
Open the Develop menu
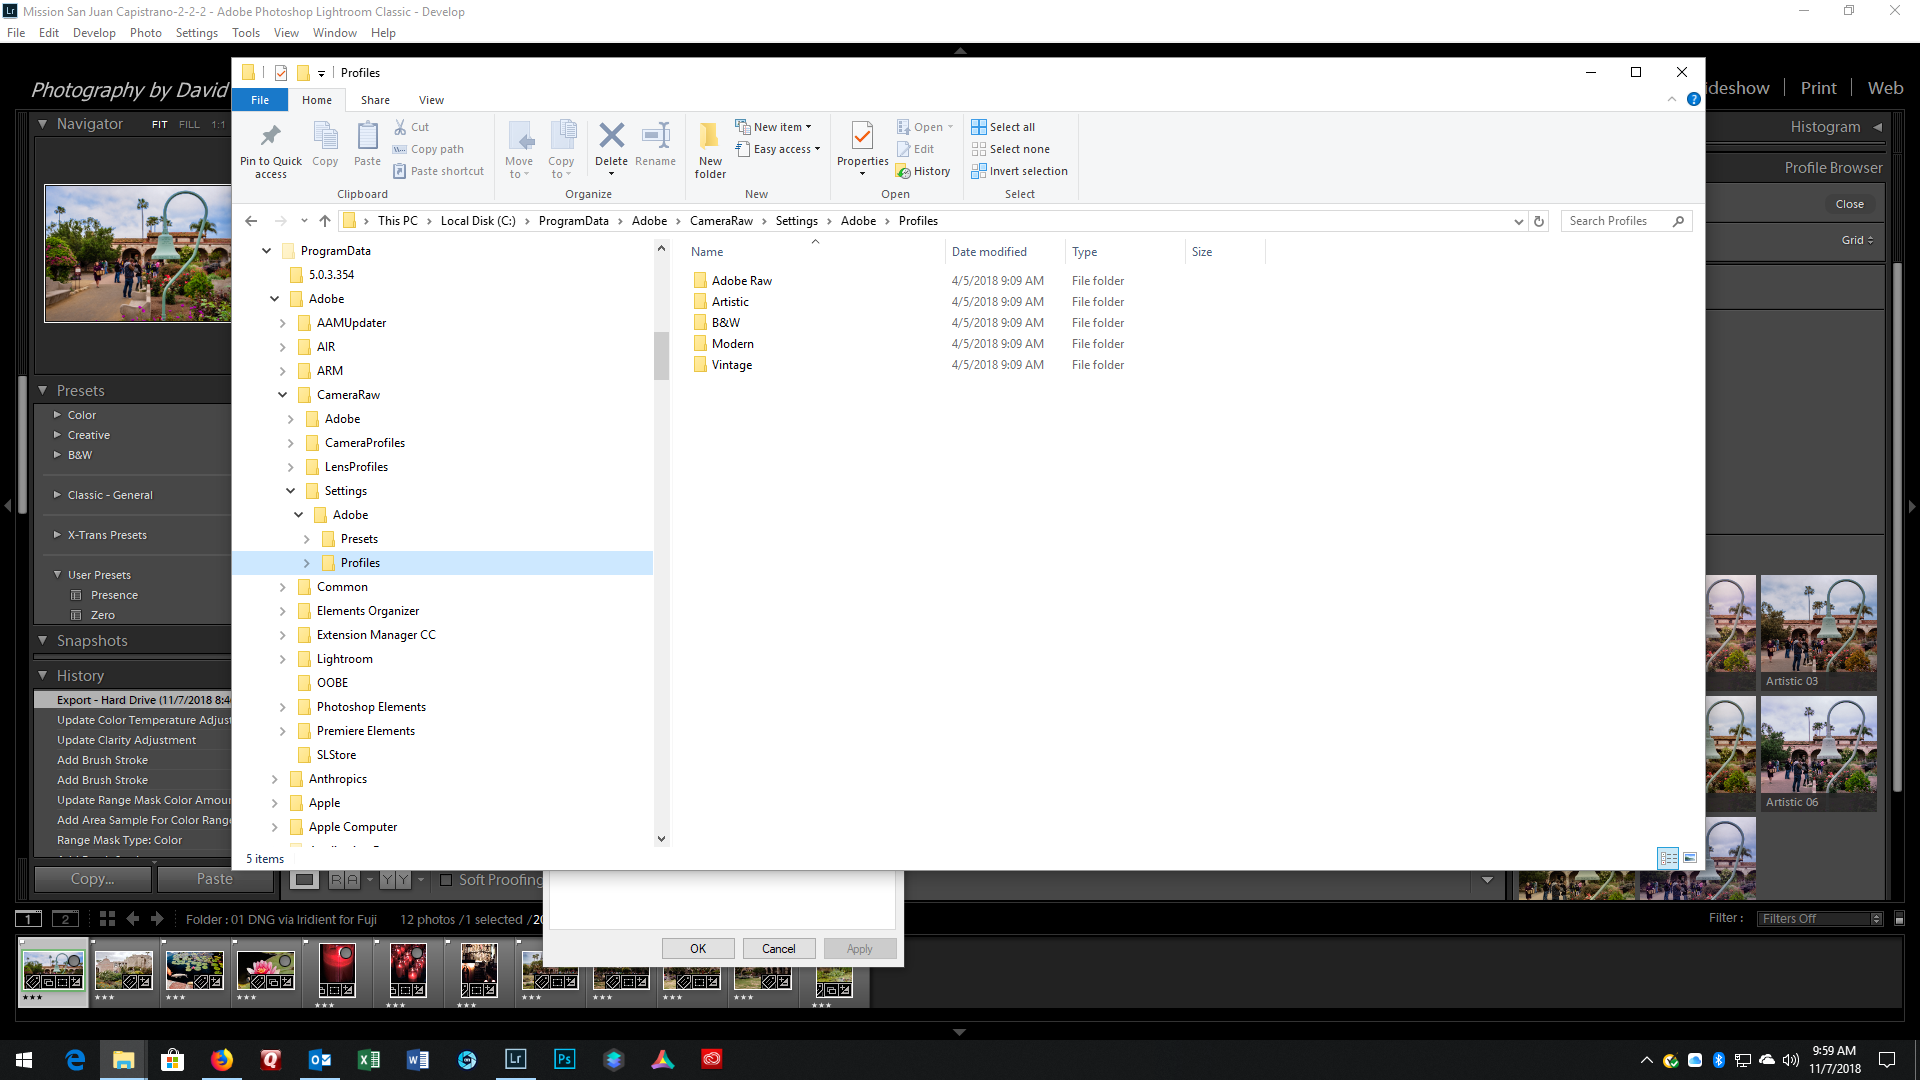pos(94,33)
